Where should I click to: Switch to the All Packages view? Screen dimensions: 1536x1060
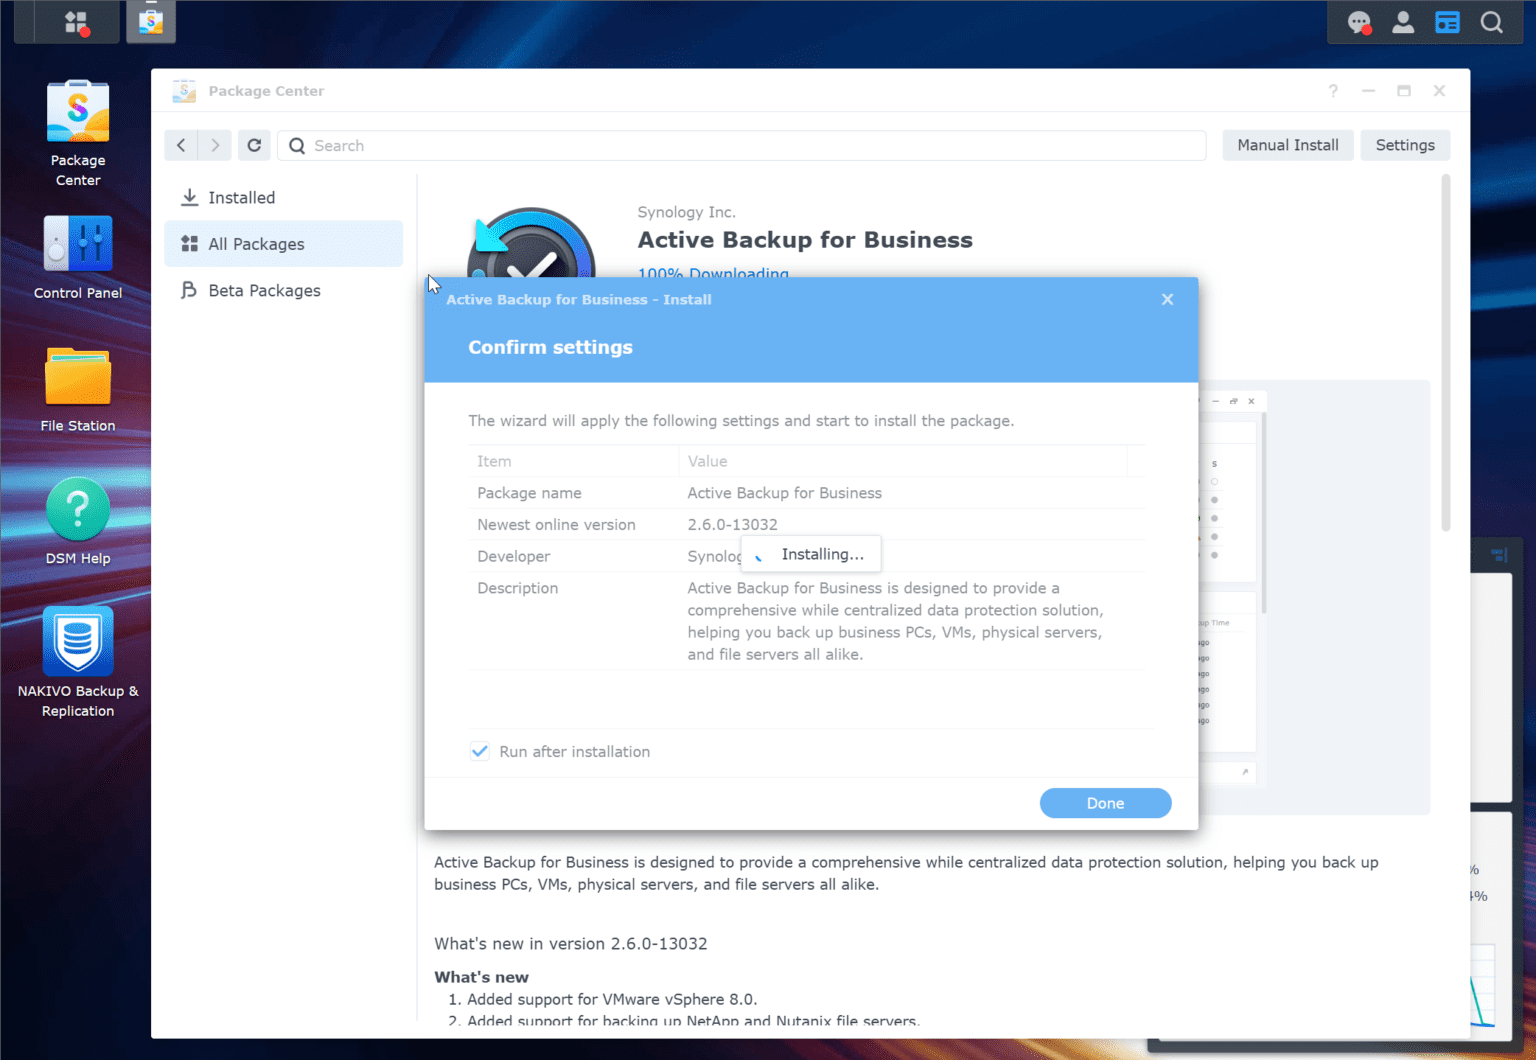[256, 243]
